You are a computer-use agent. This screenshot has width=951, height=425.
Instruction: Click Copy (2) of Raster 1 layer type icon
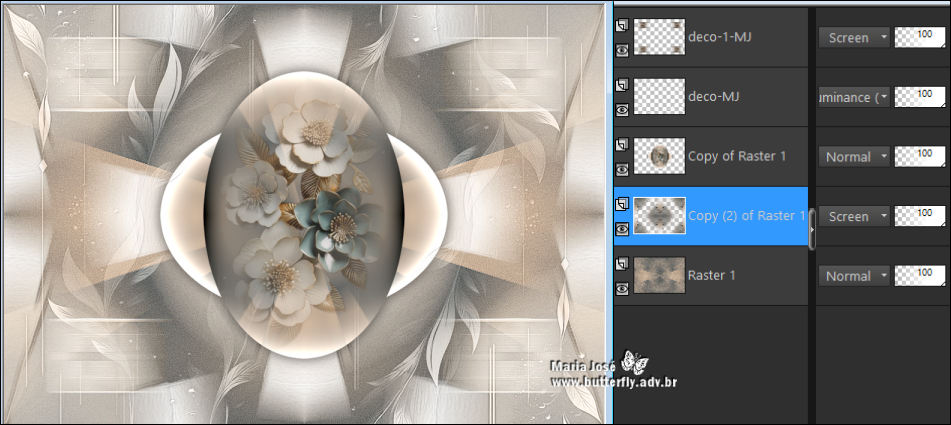[x=622, y=205]
